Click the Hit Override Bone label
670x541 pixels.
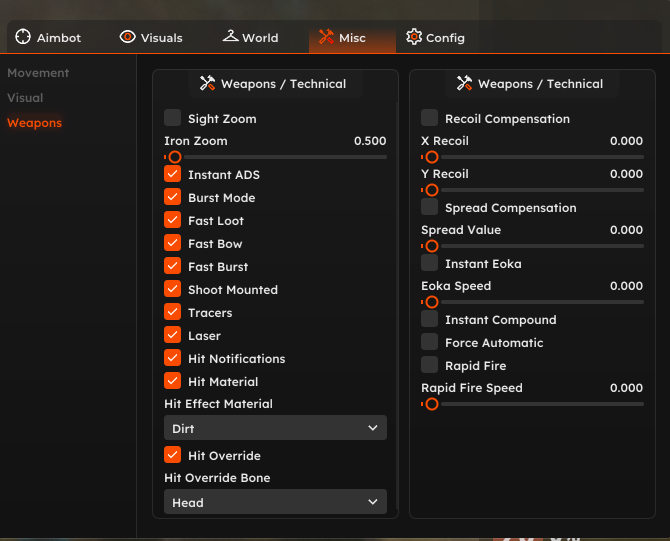217,478
